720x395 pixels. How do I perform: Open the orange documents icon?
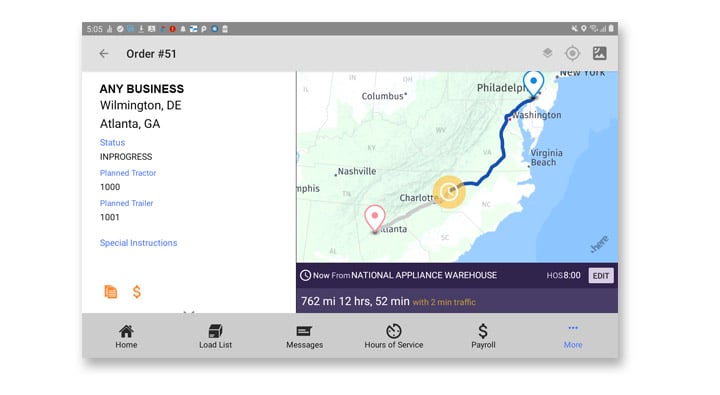[111, 292]
